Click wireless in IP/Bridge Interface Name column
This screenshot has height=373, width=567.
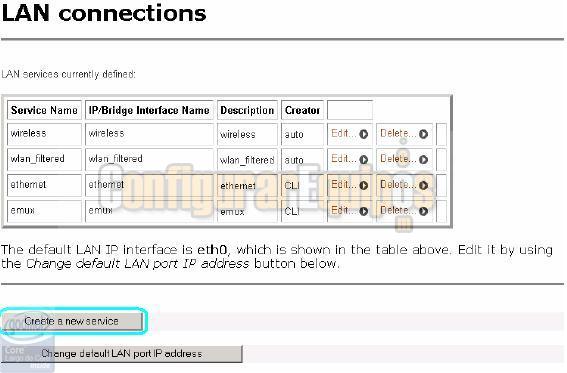(106, 133)
